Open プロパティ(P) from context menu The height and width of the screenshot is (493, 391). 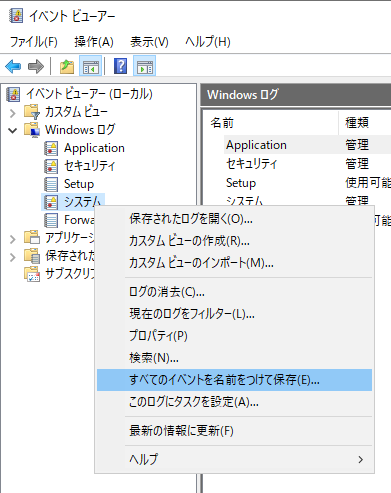tap(234, 336)
